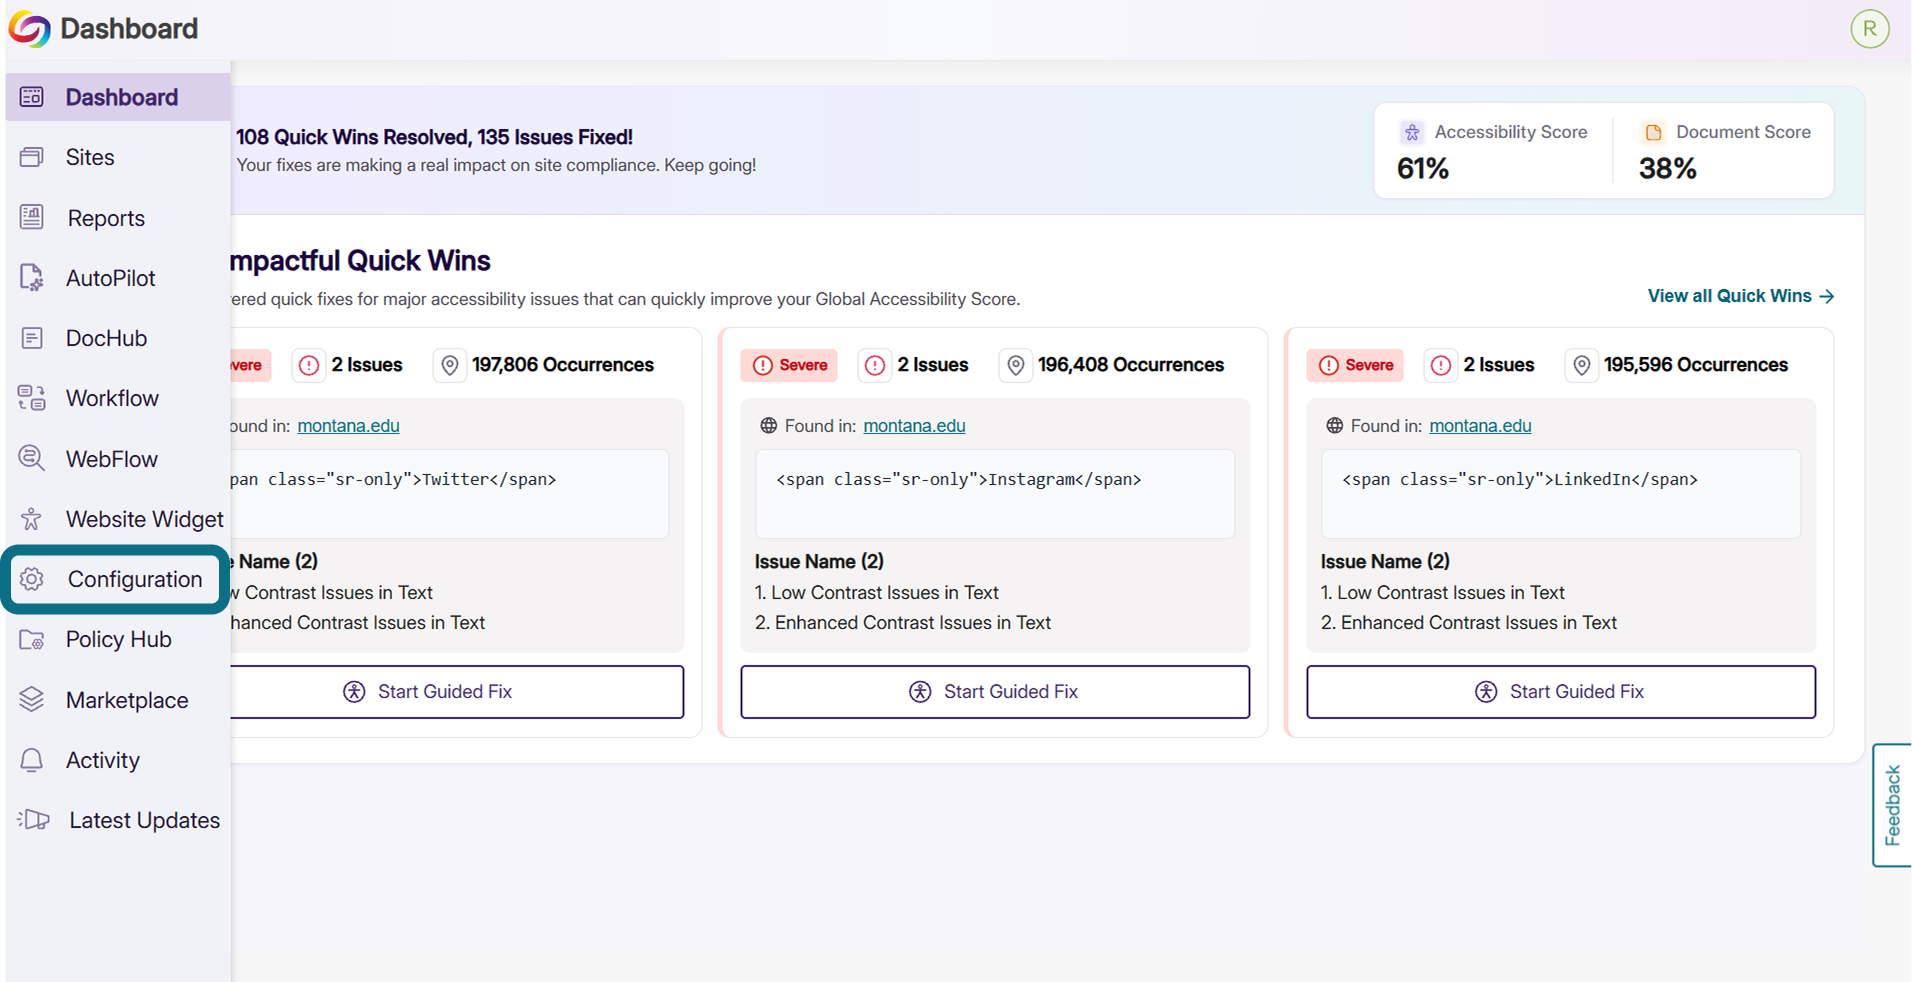Go to AutoPilot in sidebar

(118, 278)
